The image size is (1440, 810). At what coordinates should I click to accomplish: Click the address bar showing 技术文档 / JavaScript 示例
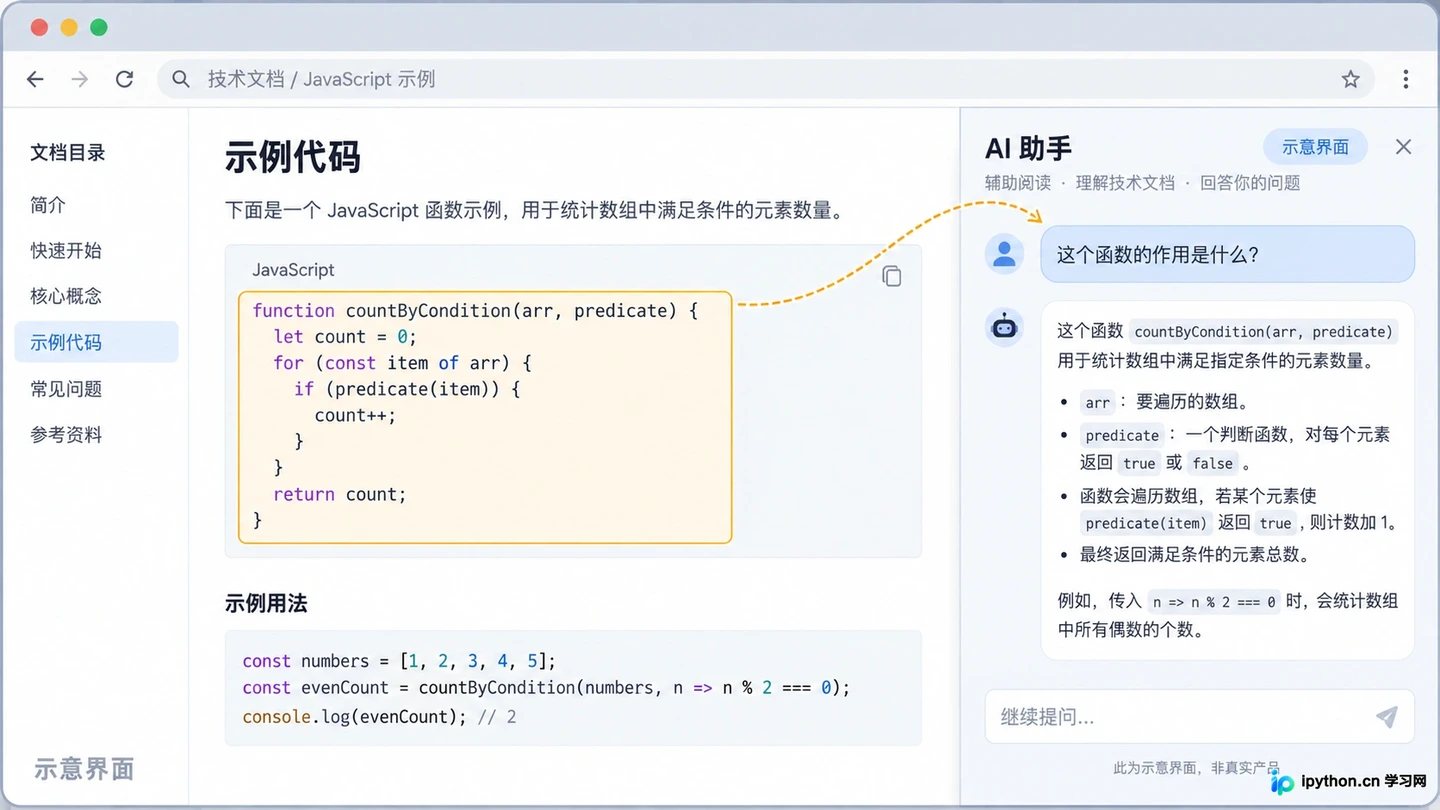point(766,79)
